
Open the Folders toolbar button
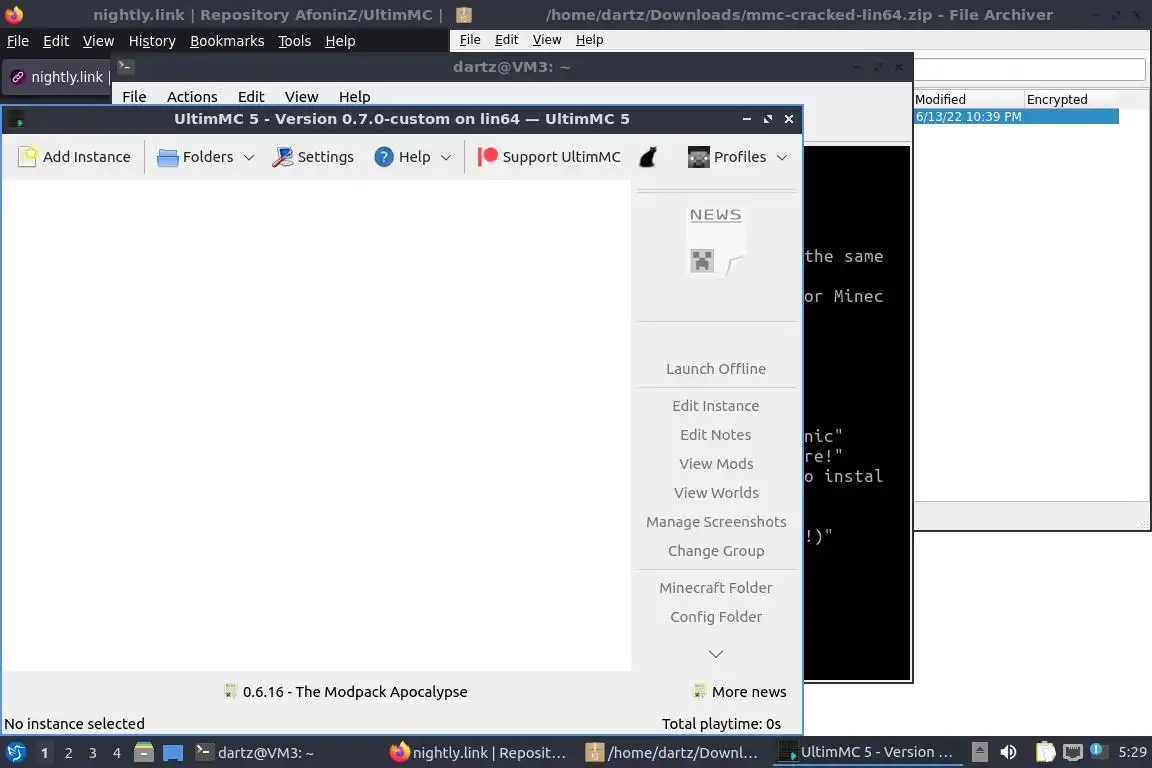click(195, 157)
